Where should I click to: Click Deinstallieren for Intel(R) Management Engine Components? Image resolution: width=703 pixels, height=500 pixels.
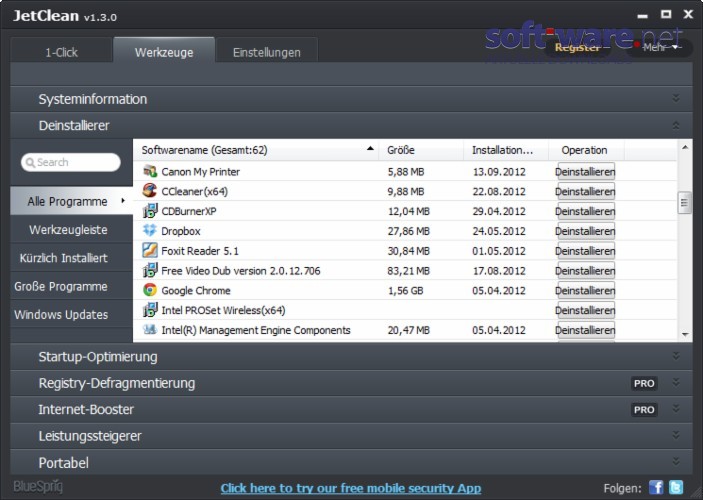click(586, 330)
